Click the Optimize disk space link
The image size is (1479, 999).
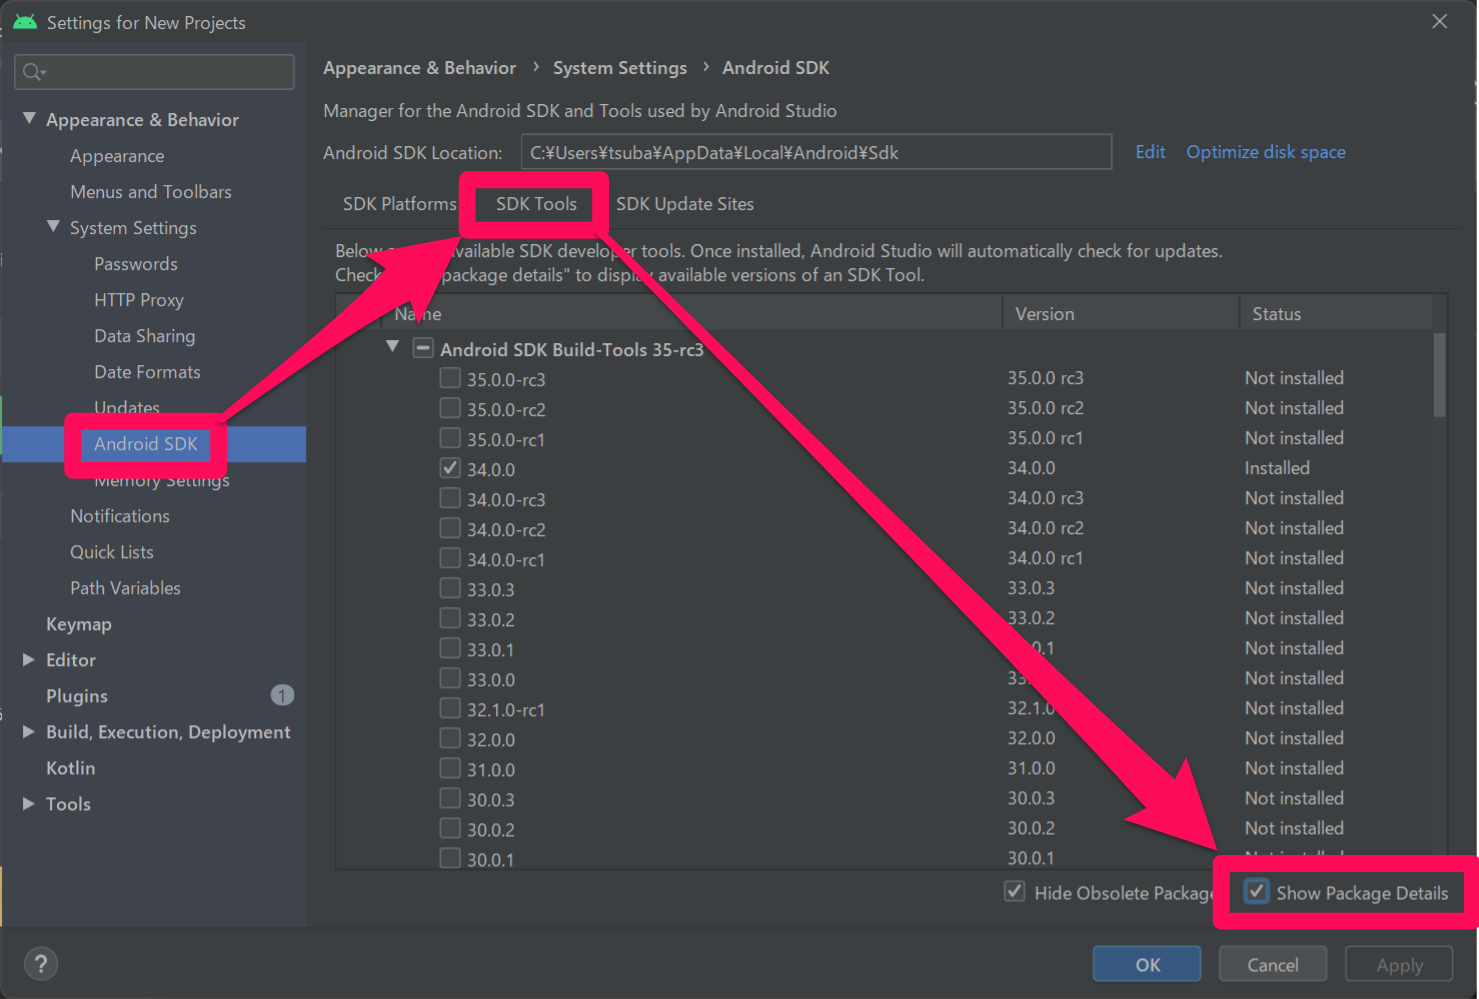point(1266,152)
